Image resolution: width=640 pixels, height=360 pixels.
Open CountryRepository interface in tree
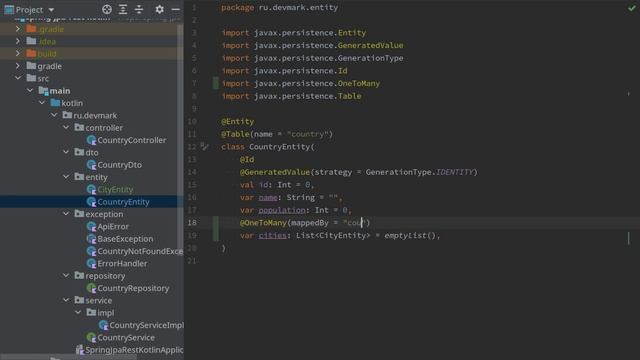pyautogui.click(x=133, y=288)
